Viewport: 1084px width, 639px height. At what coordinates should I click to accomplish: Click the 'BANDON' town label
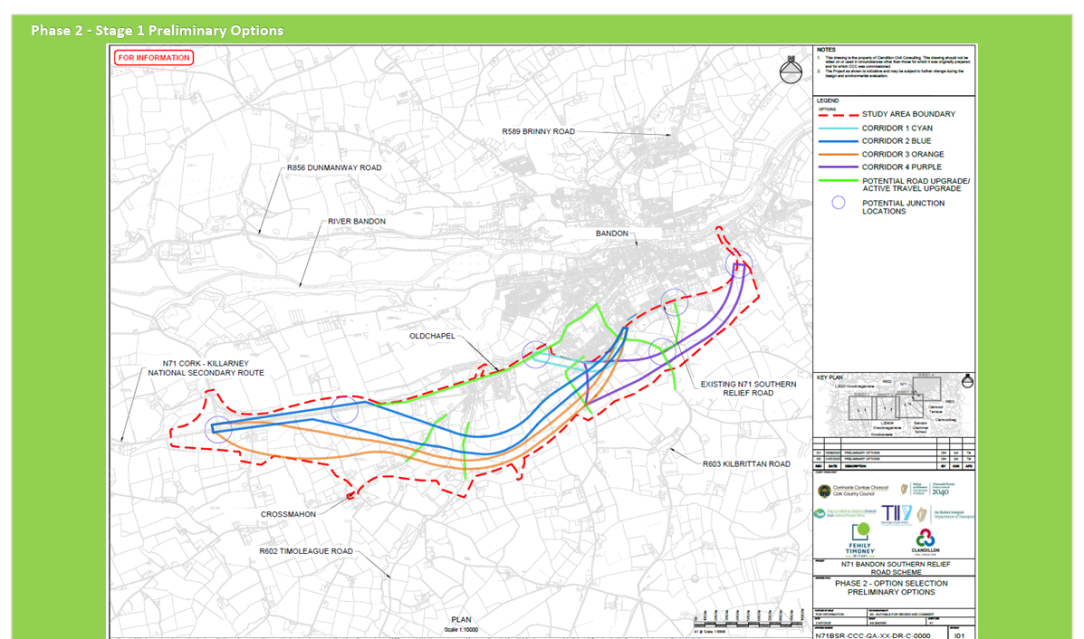click(x=612, y=234)
